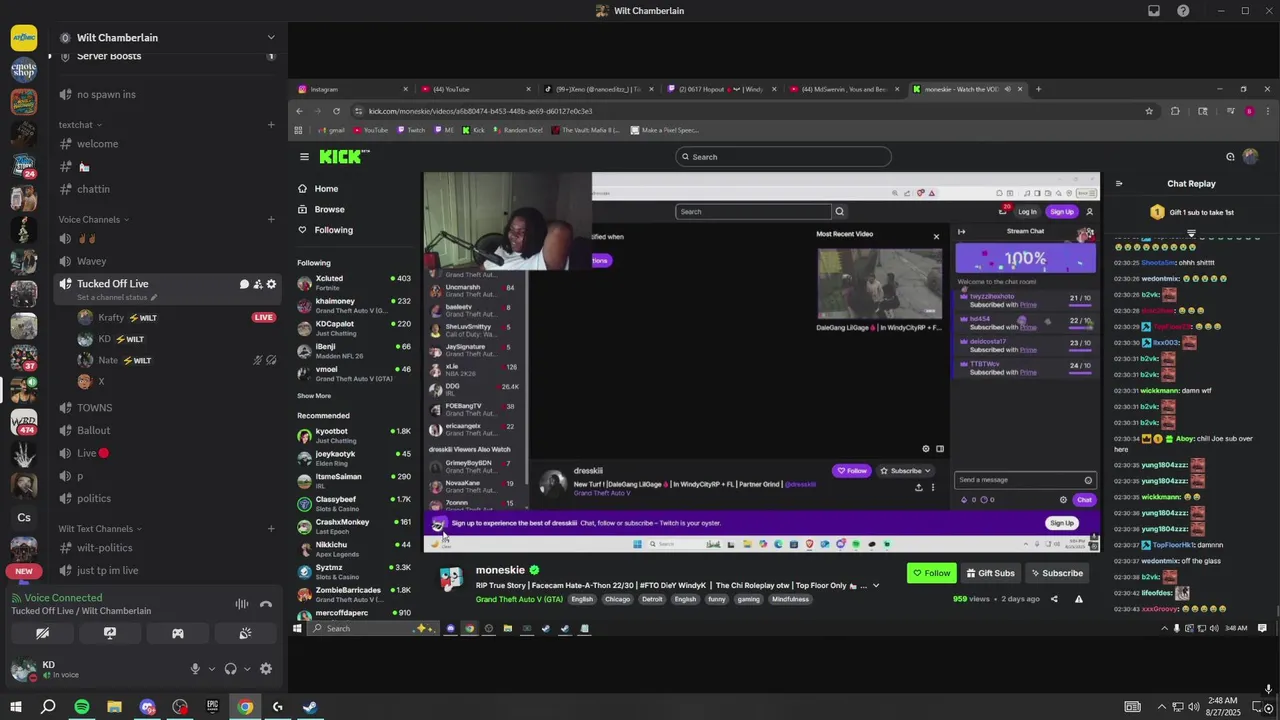Open Xcluted channel in Following list

355,282
